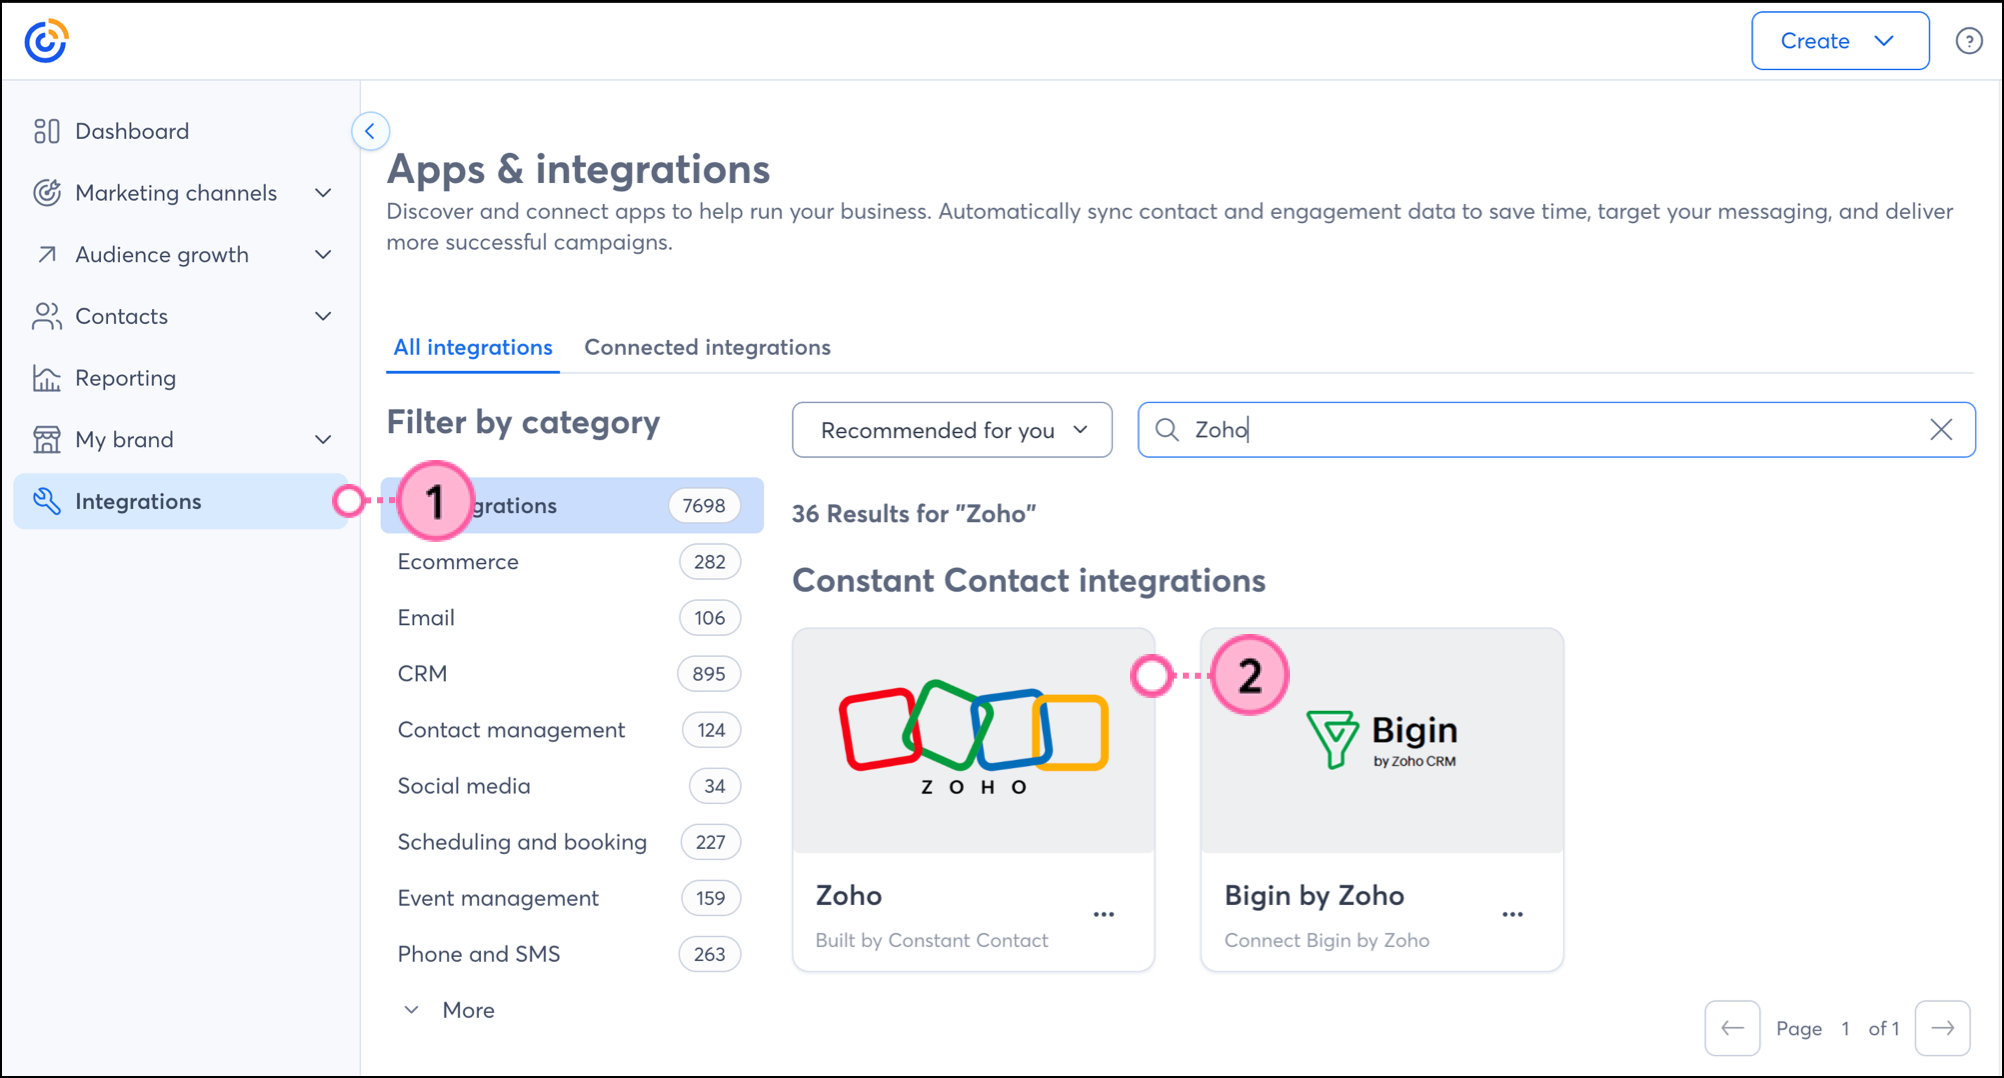Screen dimensions: 2004x1078
Task: Open the Zoho logo thumbnail
Action: coord(973,741)
